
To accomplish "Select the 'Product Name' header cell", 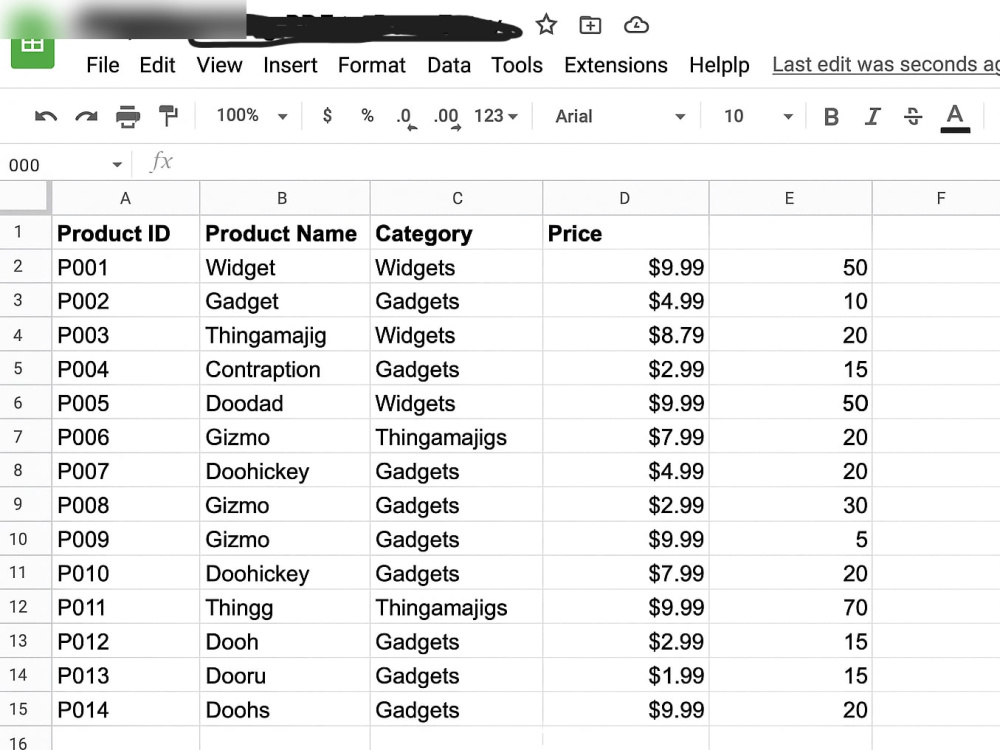I will pyautogui.click(x=284, y=233).
